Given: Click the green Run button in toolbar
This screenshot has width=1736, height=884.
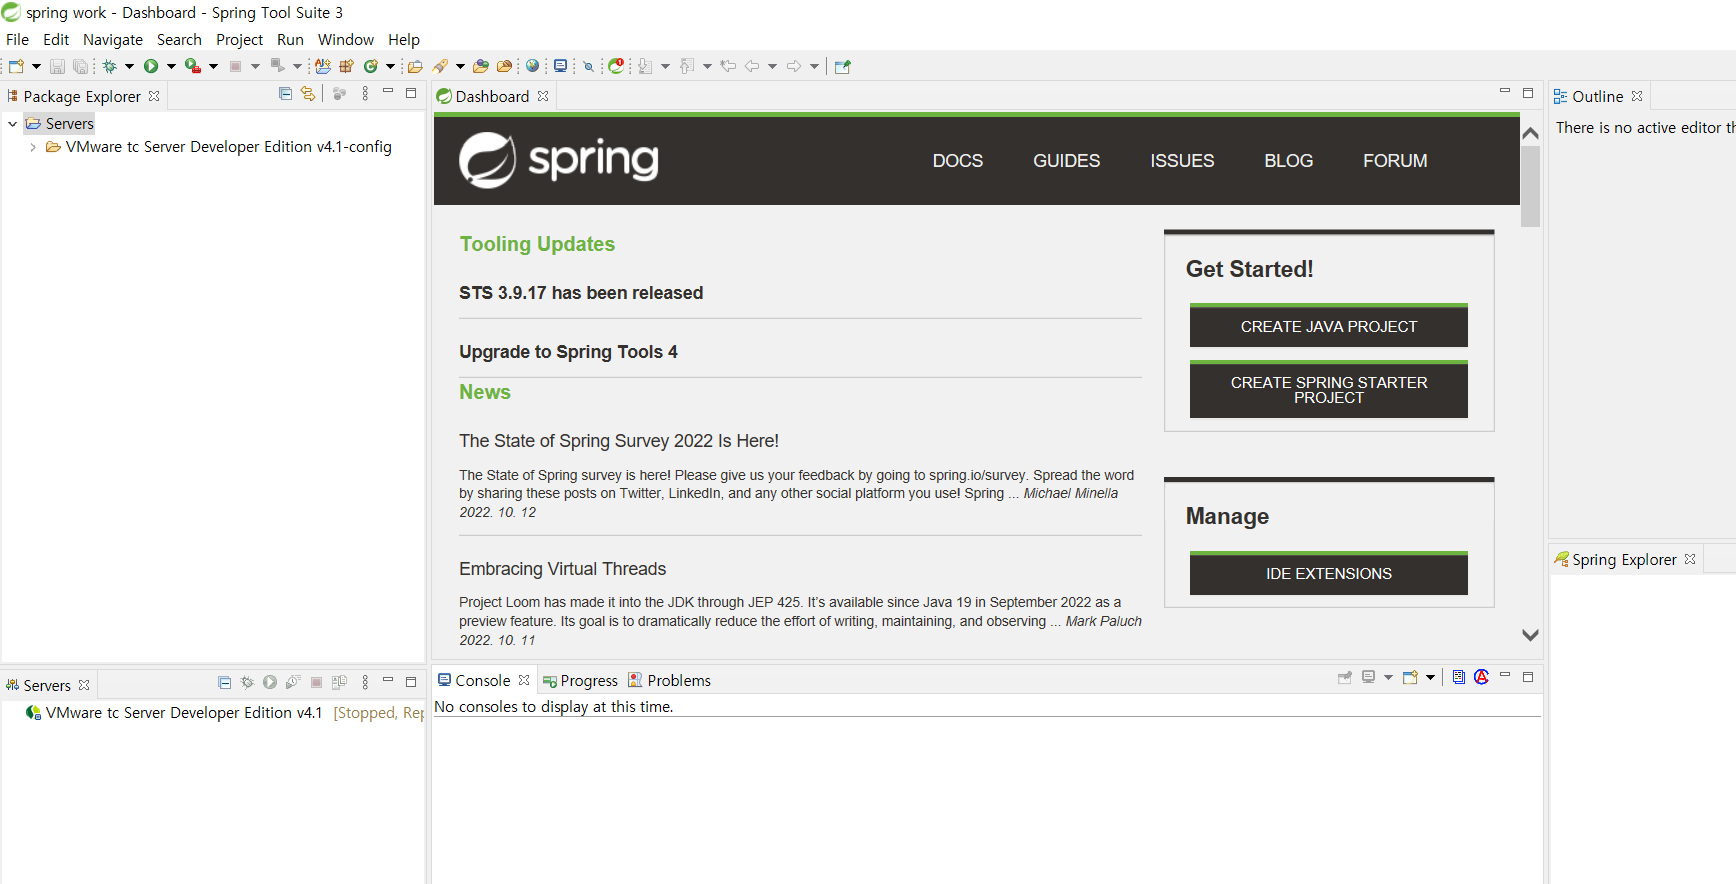Looking at the screenshot, I should tap(151, 66).
